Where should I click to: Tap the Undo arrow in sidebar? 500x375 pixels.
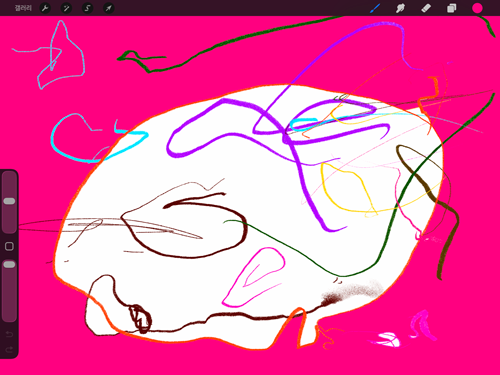[9, 334]
